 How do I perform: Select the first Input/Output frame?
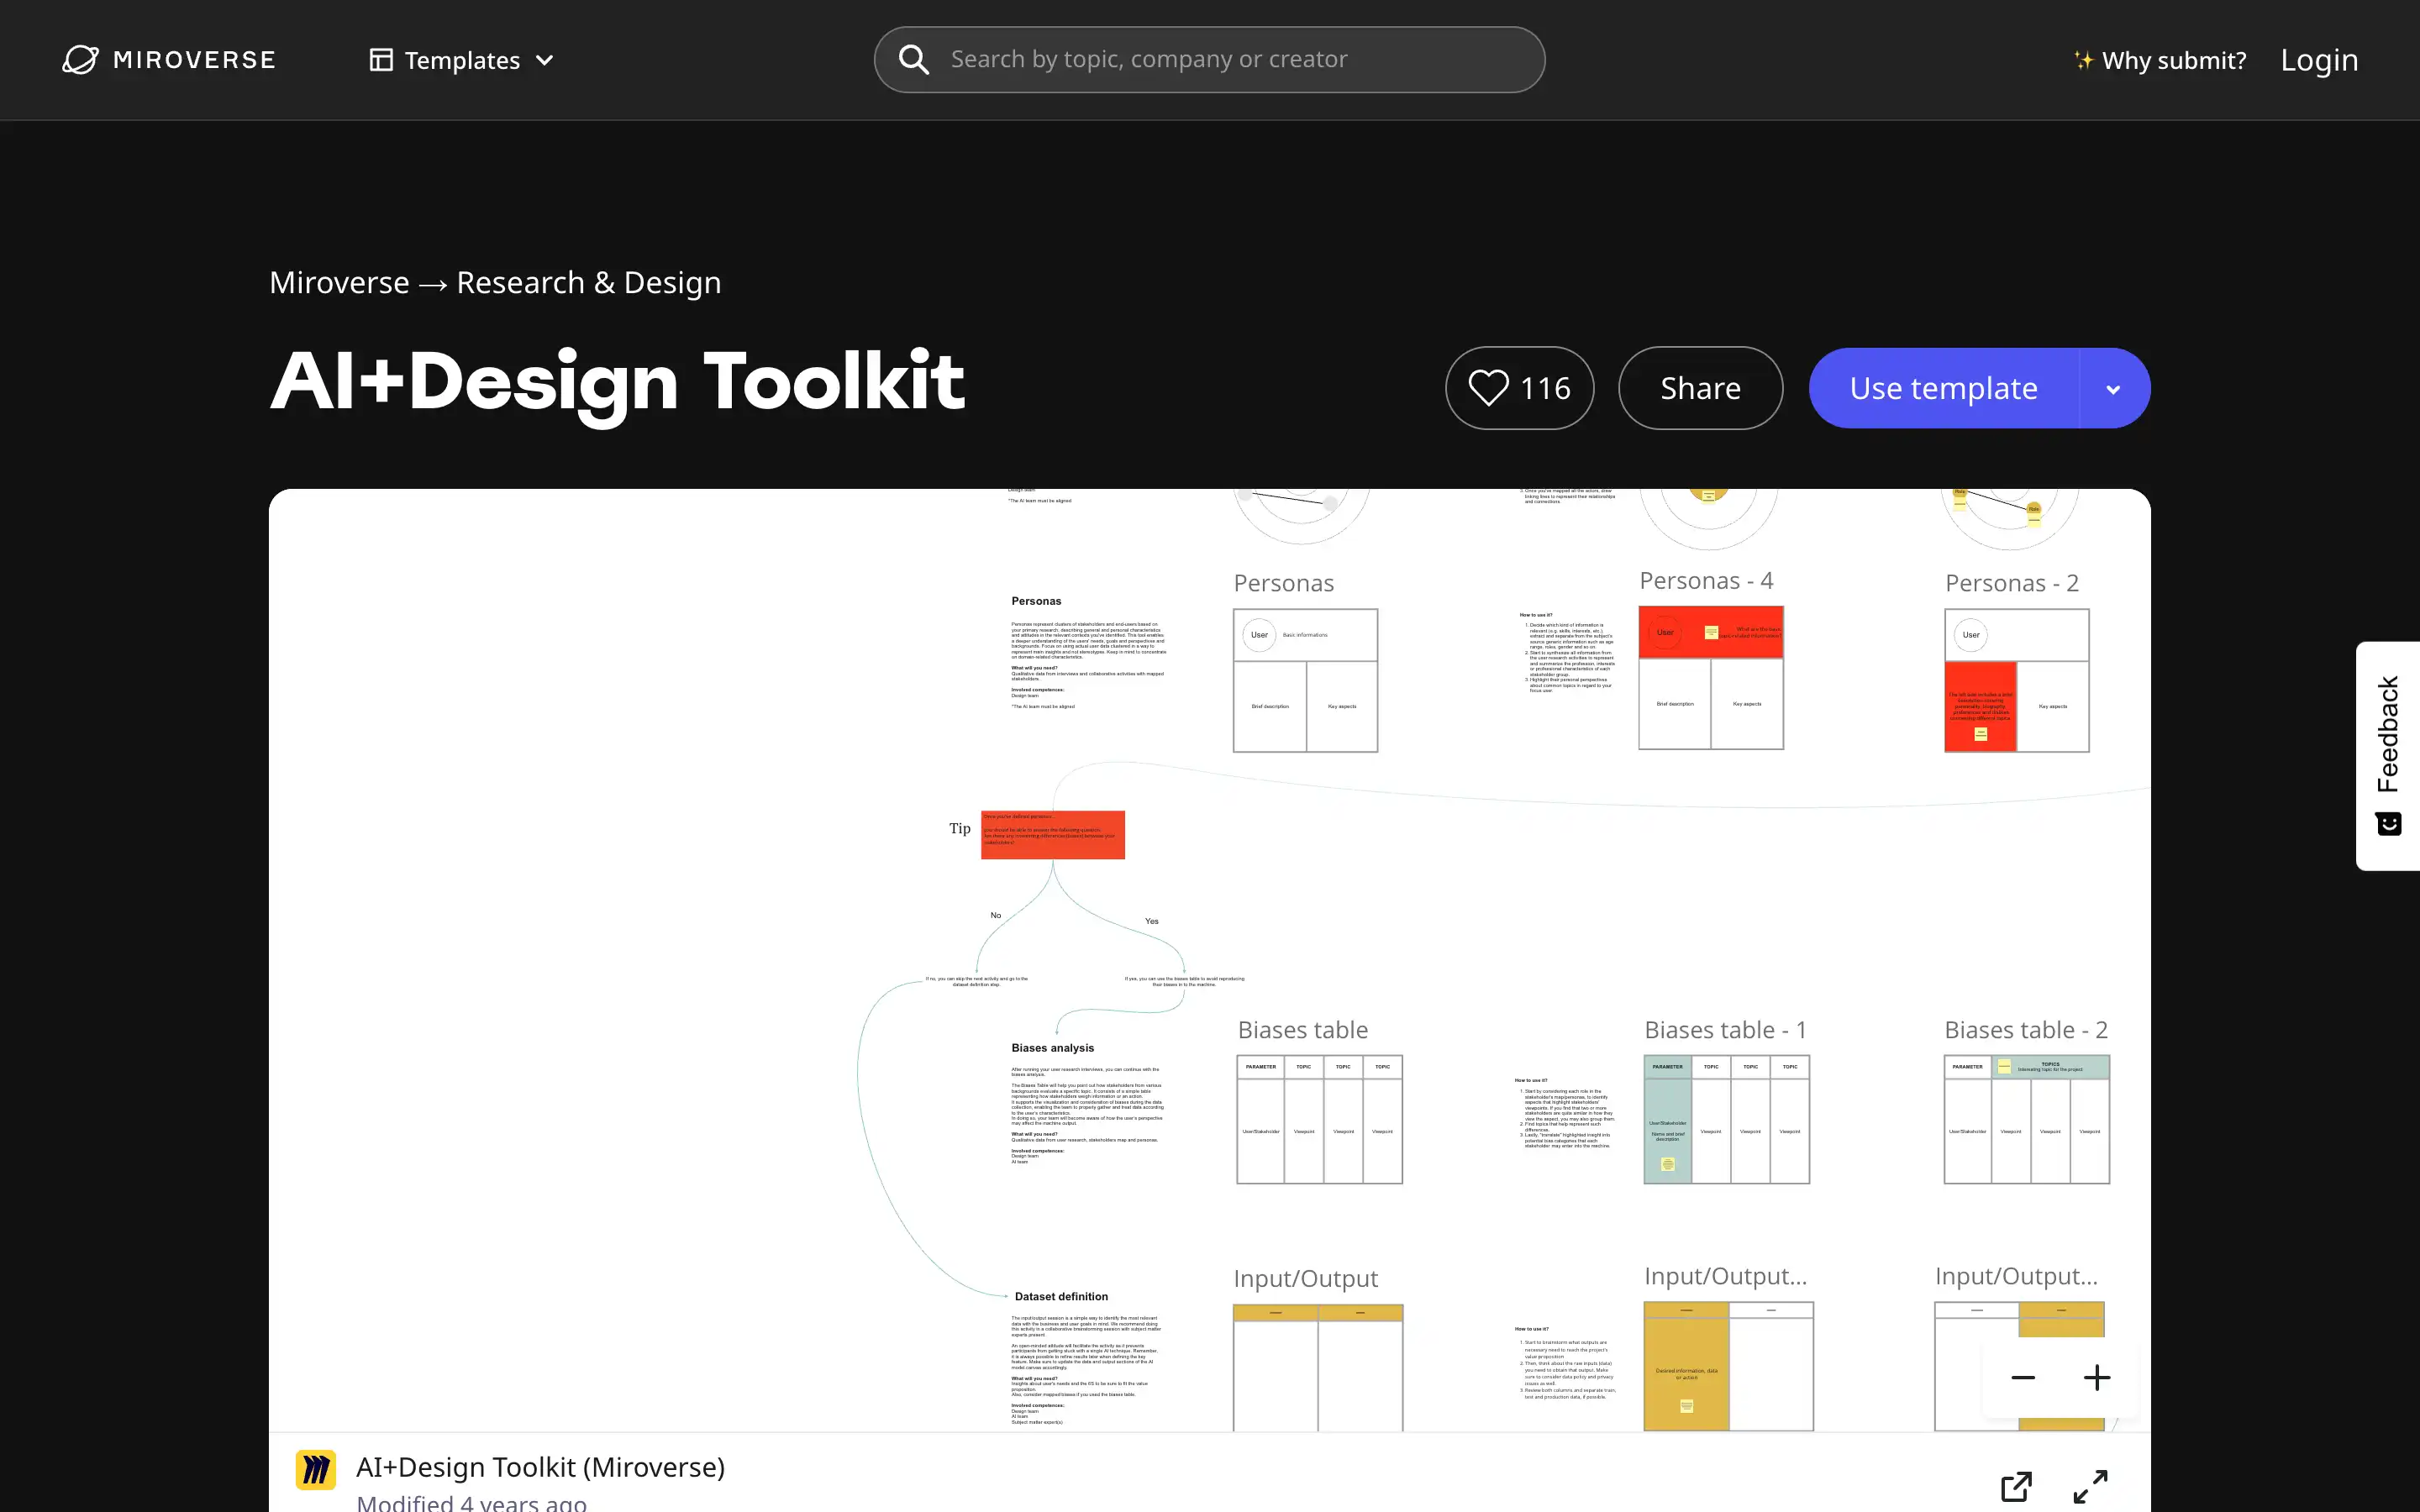(x=1318, y=1367)
